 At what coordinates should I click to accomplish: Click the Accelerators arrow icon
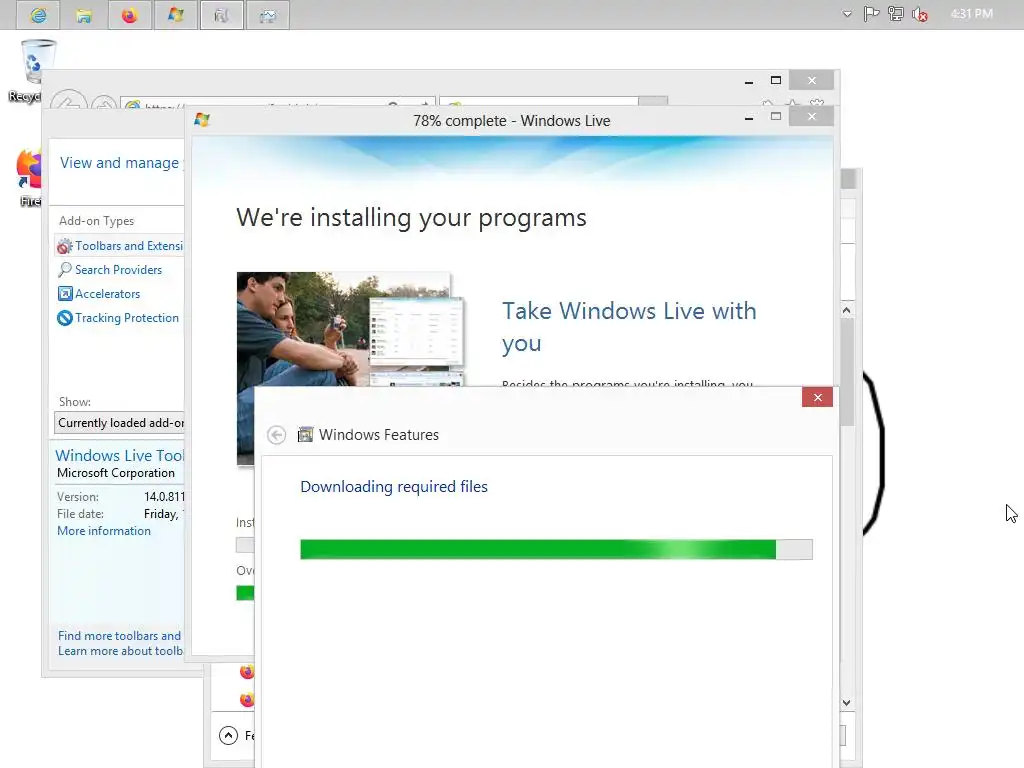coord(65,294)
